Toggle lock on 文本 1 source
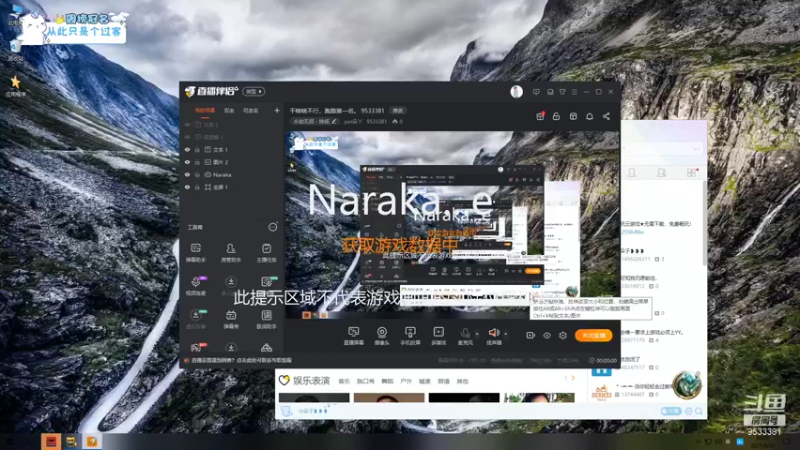 coord(197,150)
